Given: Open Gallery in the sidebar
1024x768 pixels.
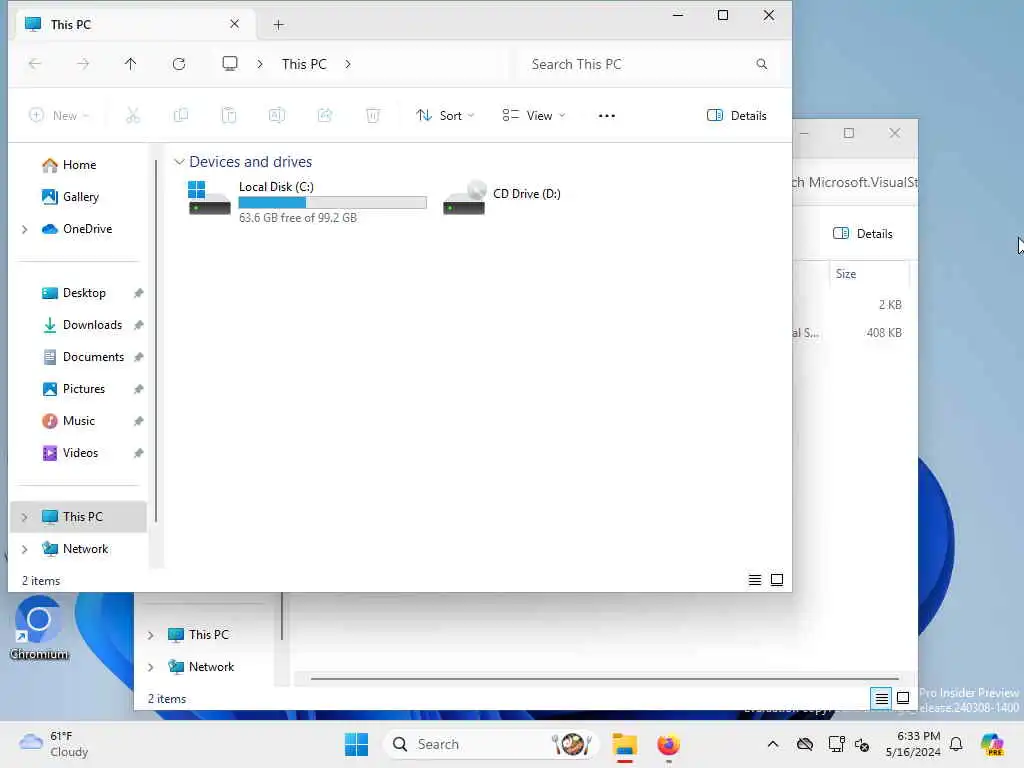Looking at the screenshot, I should (80, 197).
